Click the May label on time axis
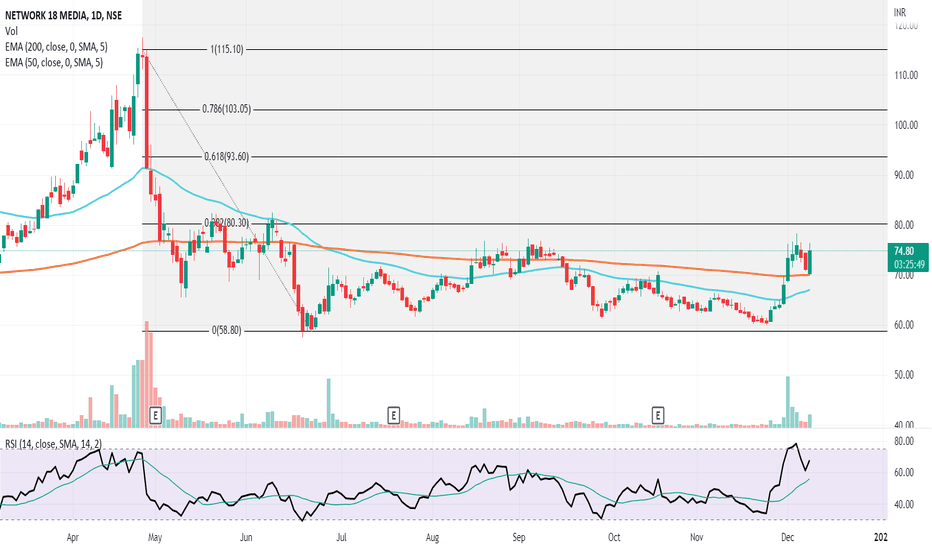Screen dimensions: 932x550 coord(155,538)
